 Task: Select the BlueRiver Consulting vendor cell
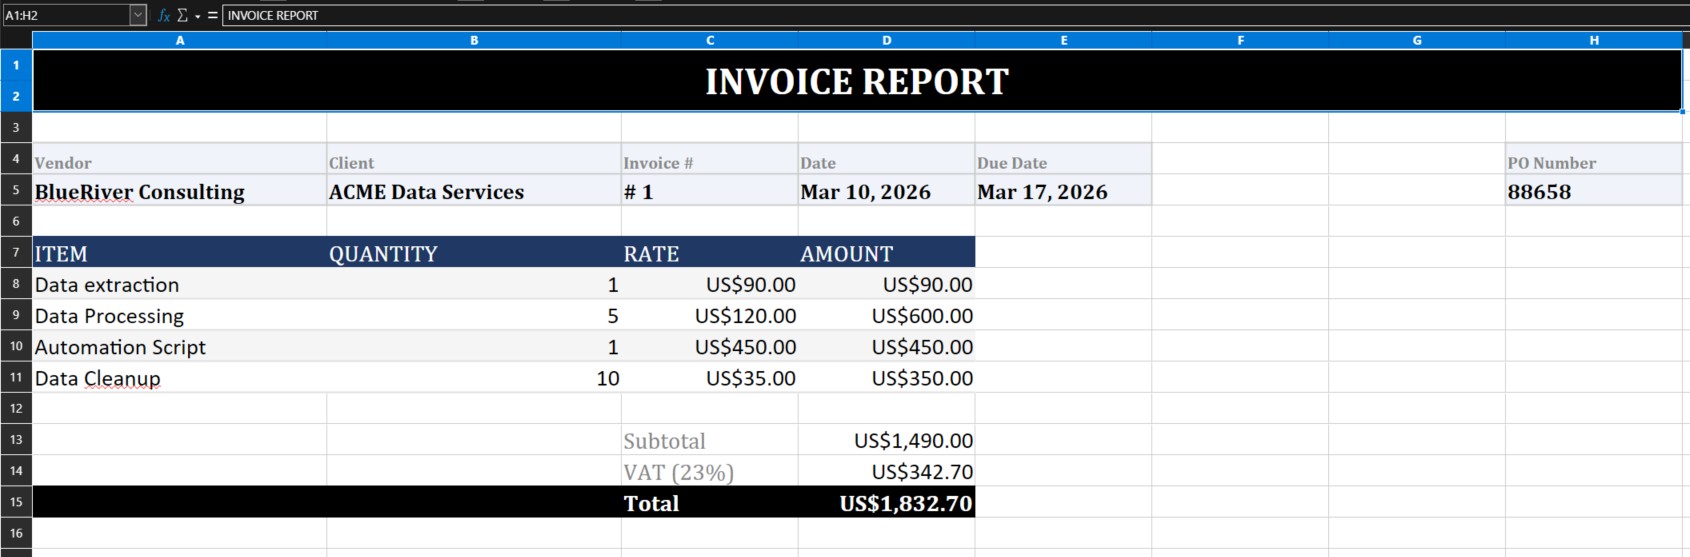(x=179, y=192)
